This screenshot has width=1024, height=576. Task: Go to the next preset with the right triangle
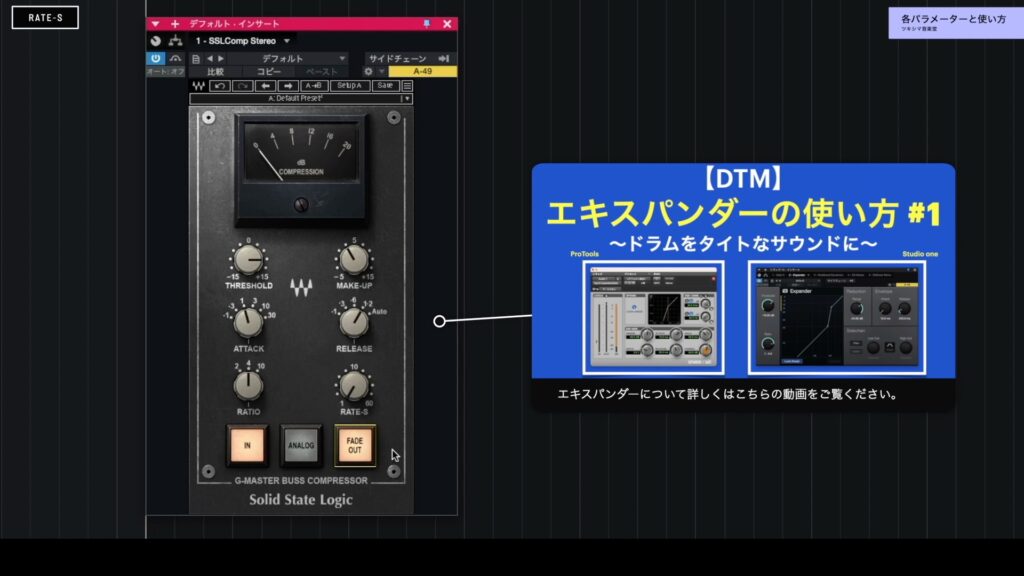tap(221, 59)
